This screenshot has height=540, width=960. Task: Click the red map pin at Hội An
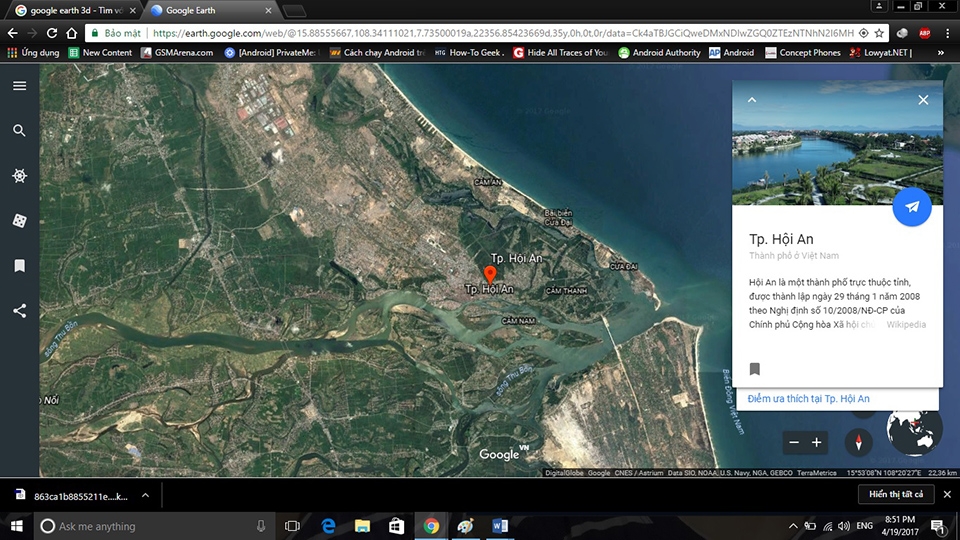490,274
